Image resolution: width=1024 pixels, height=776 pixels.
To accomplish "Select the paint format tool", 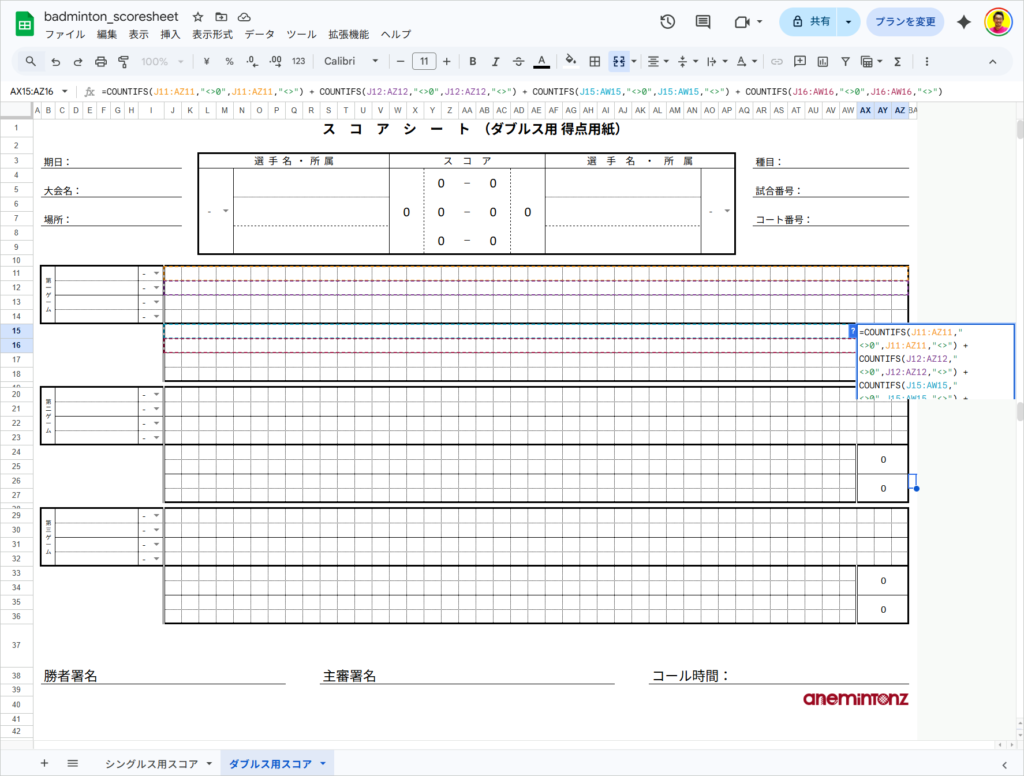I will pos(124,61).
